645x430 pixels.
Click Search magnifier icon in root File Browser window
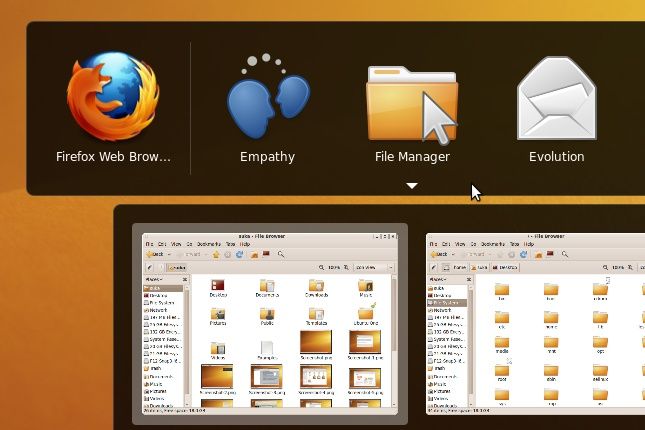[565, 254]
